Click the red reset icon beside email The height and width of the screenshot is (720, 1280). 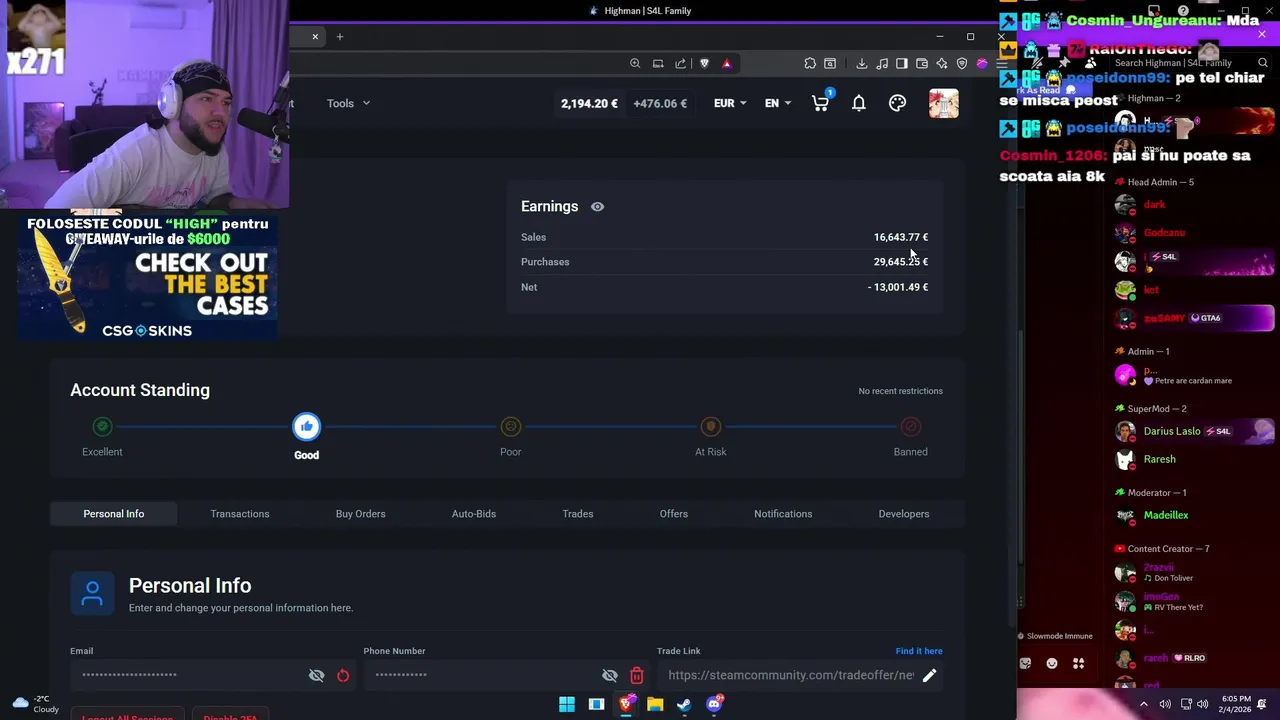[343, 675]
